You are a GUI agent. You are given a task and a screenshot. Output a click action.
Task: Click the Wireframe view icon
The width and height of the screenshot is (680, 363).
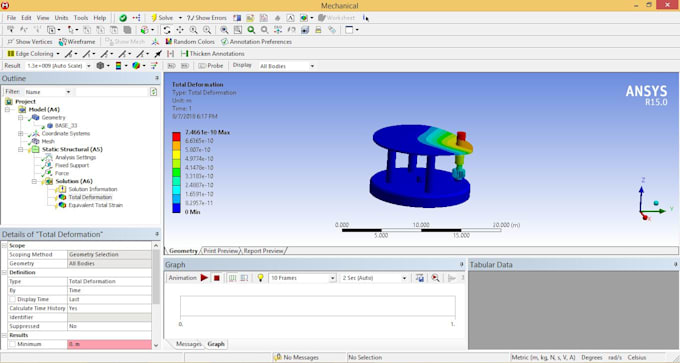pos(62,42)
